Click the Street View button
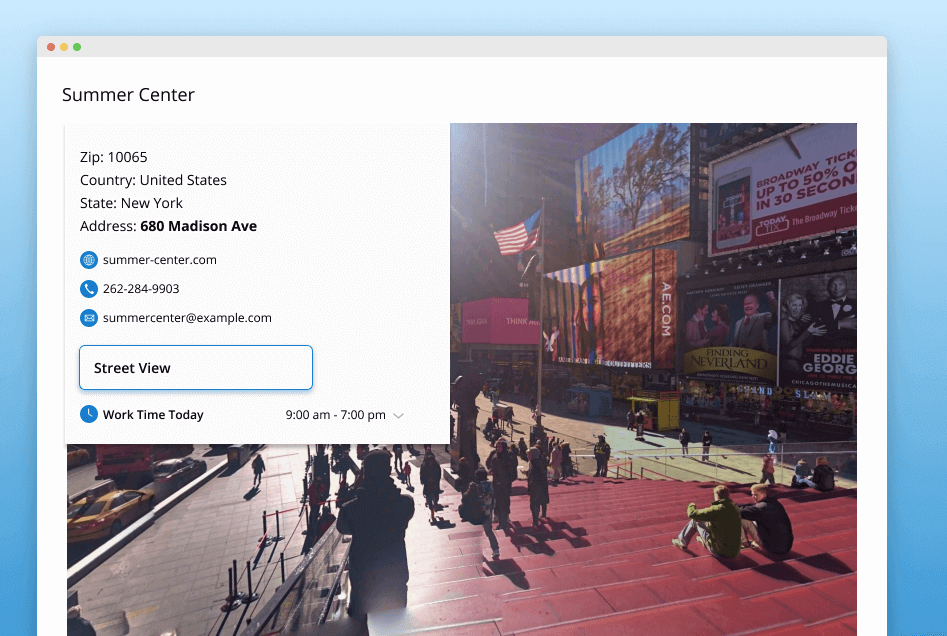Screen dimensions: 947x636 click(x=195, y=367)
